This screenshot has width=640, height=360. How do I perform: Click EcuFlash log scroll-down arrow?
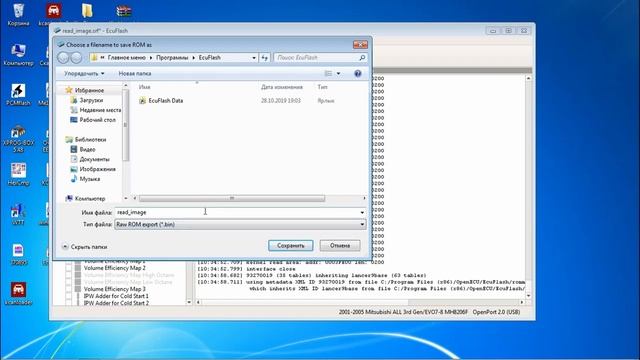529,296
